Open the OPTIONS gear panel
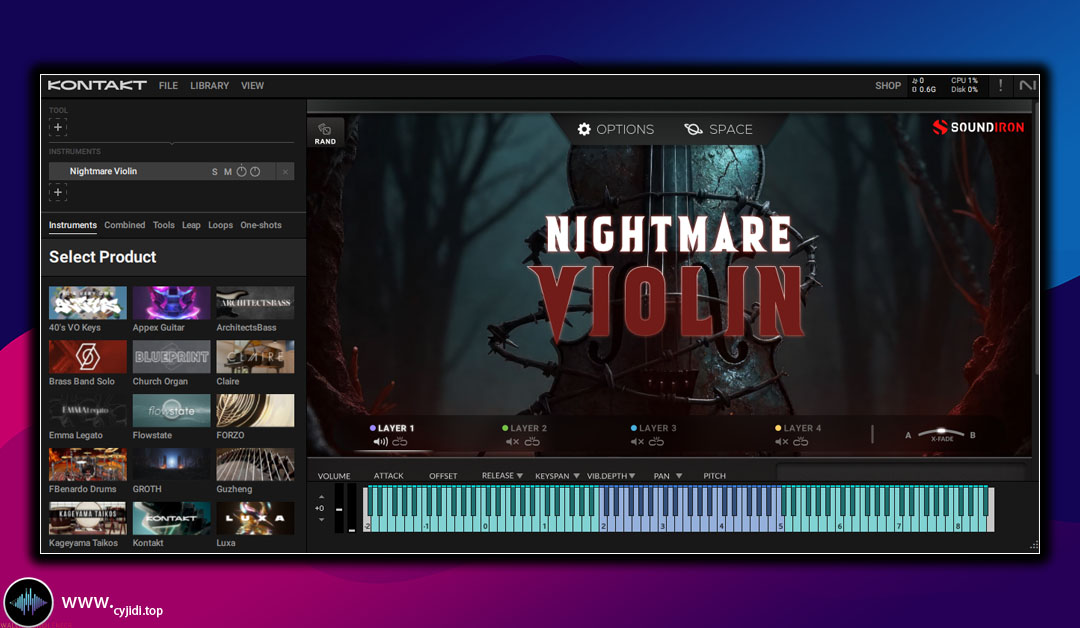Viewport: 1080px width, 628px height. (x=615, y=129)
